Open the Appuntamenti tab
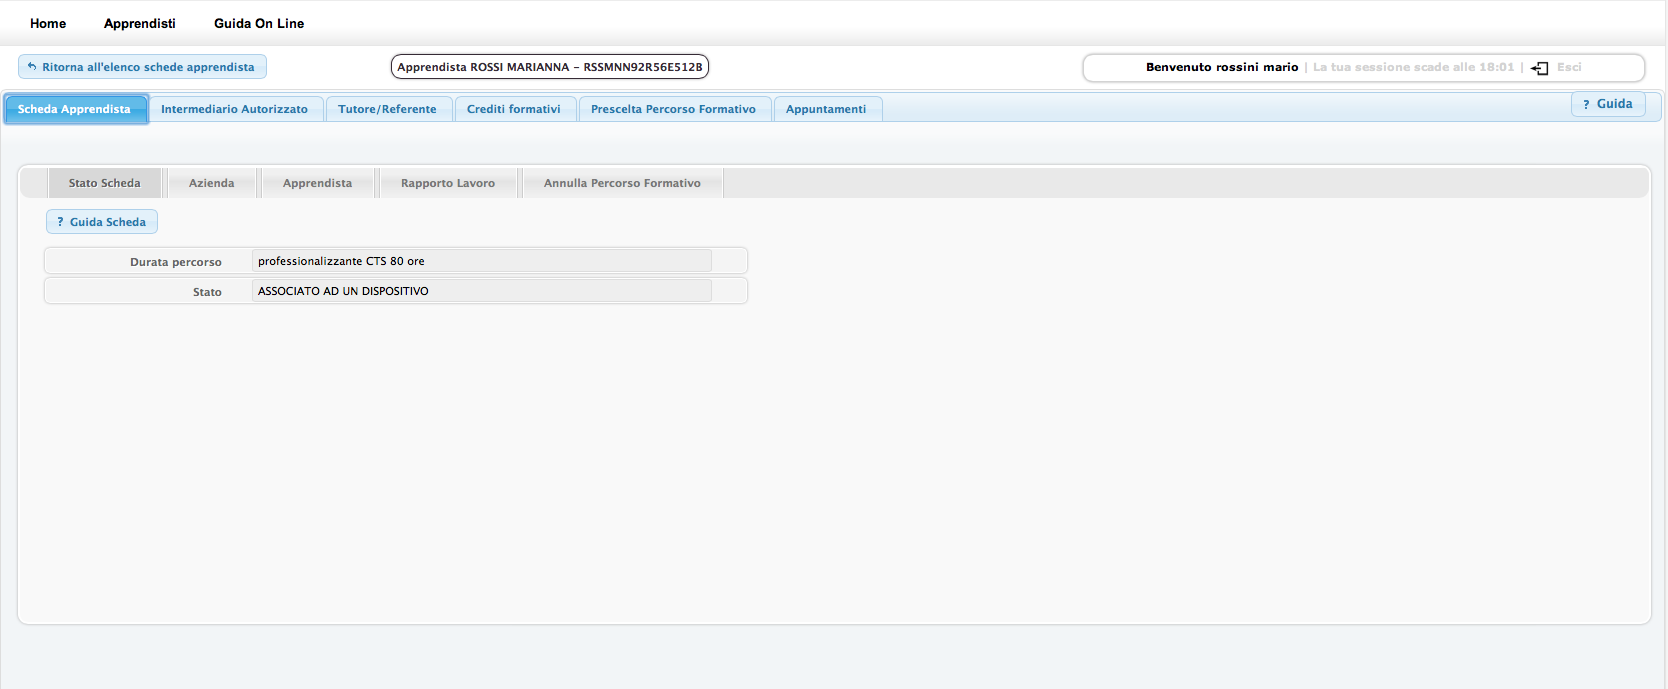This screenshot has height=689, width=1668. [x=826, y=109]
